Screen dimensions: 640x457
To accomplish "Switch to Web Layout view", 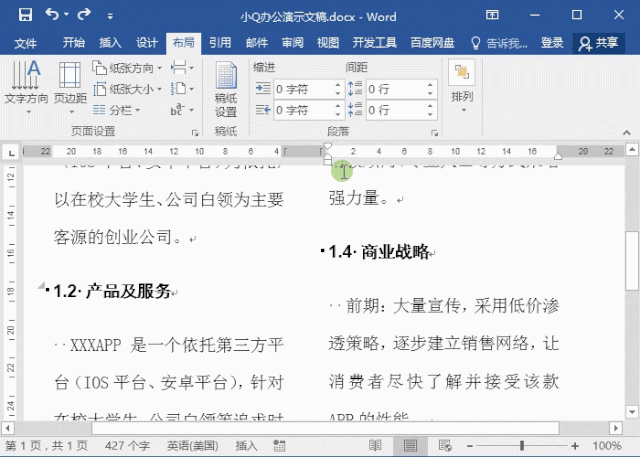I will (x=444, y=446).
